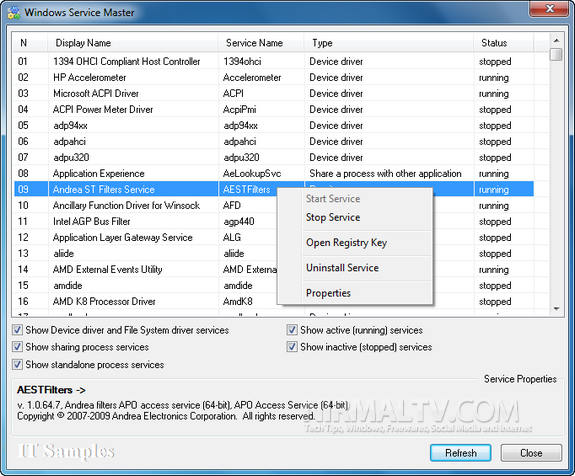Click the AESTFilters -> description heading

[x=51, y=390]
